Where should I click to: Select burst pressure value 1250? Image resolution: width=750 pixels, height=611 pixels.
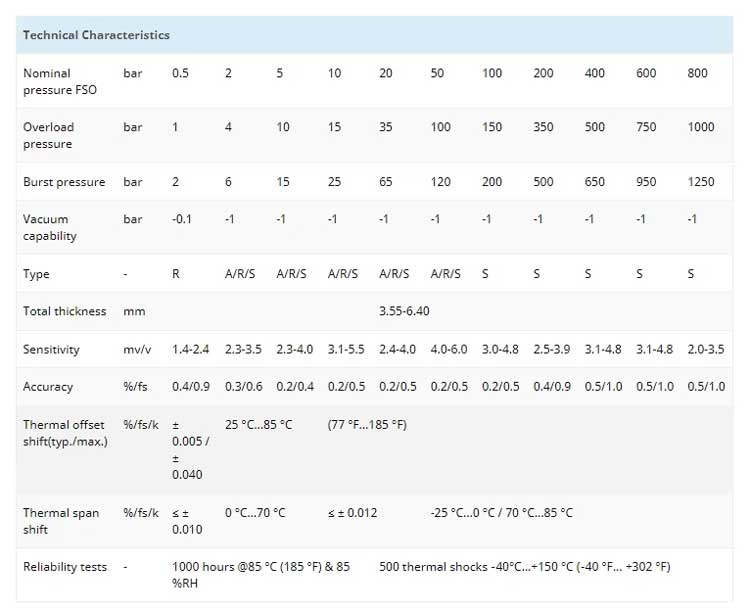701,182
